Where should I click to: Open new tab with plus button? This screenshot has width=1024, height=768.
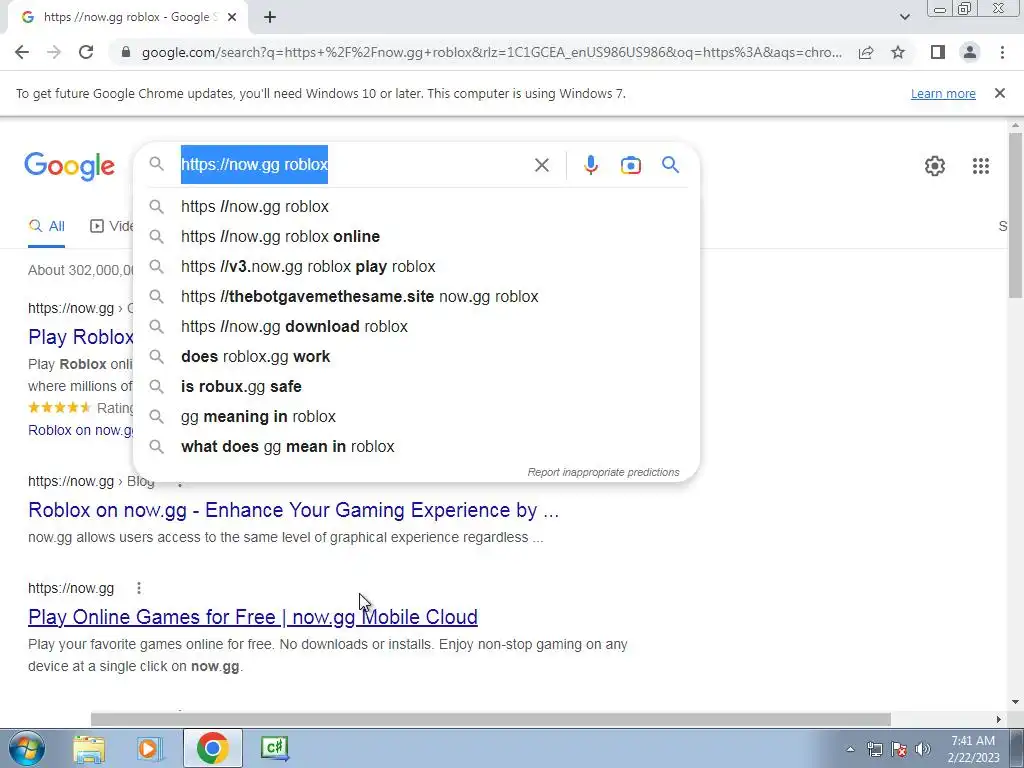(270, 18)
